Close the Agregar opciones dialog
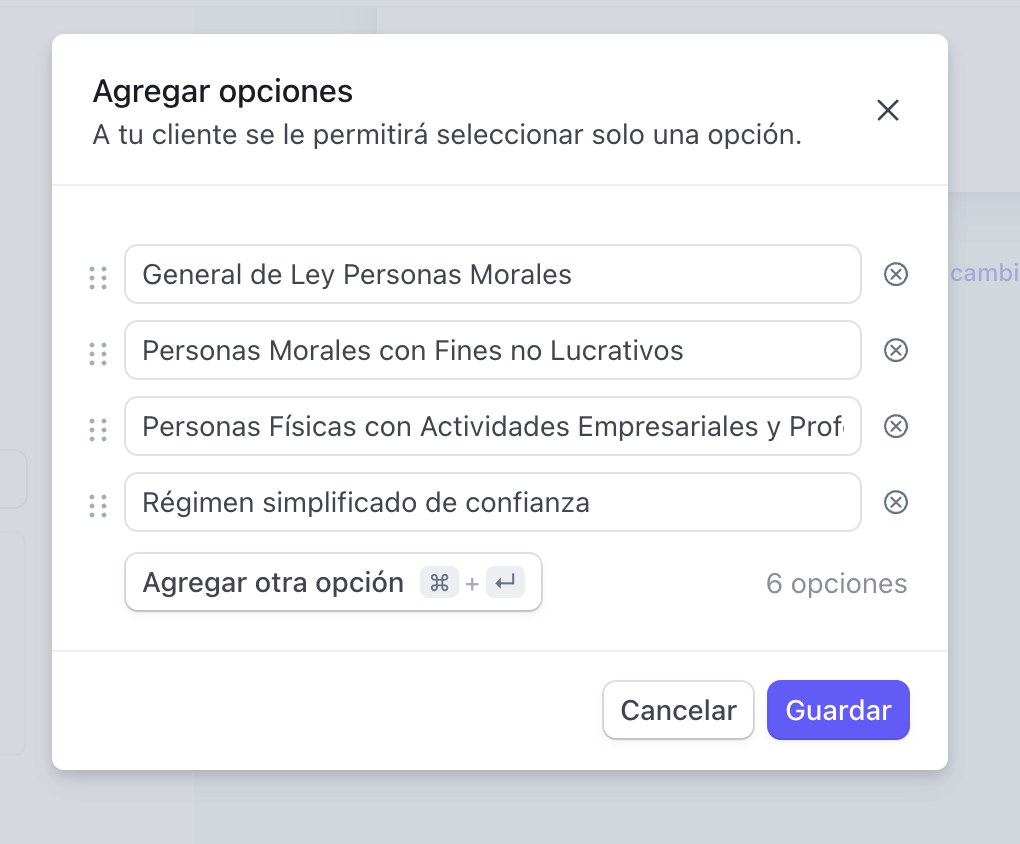This screenshot has width=1020, height=844. tap(888, 110)
